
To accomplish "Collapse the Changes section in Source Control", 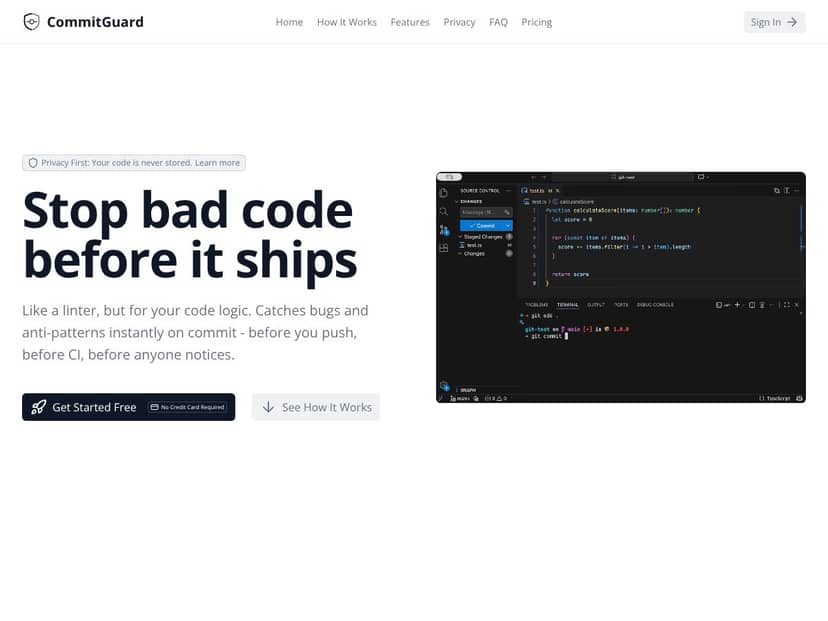I will pos(461,254).
